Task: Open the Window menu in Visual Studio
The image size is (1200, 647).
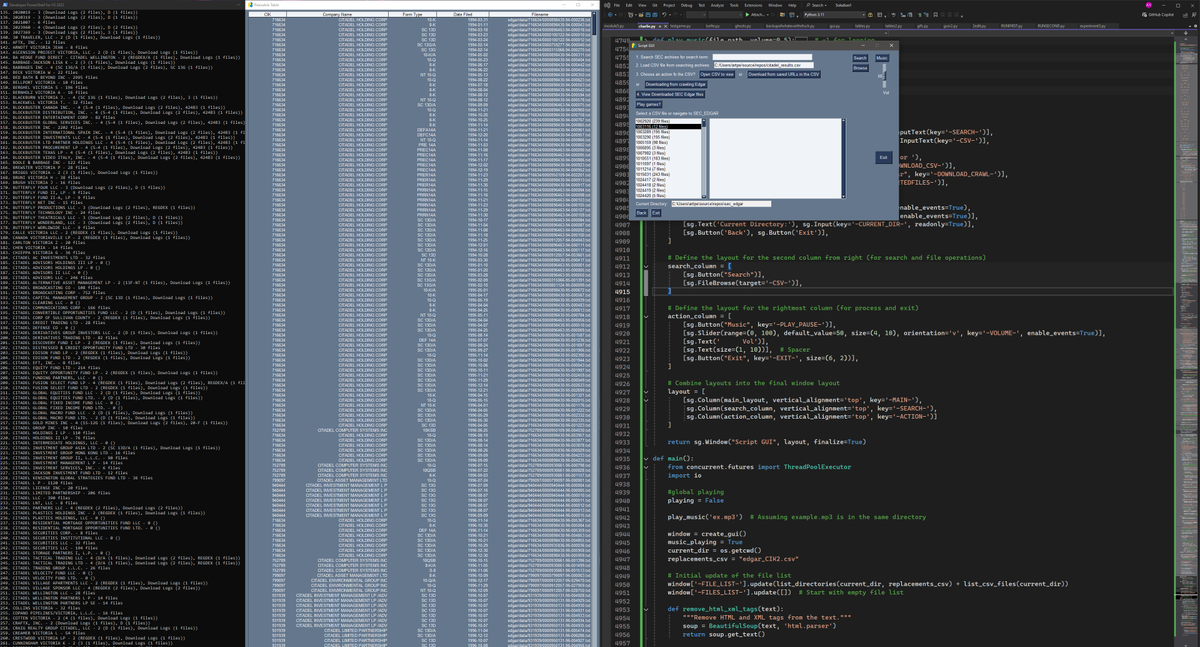Action: pos(775,5)
